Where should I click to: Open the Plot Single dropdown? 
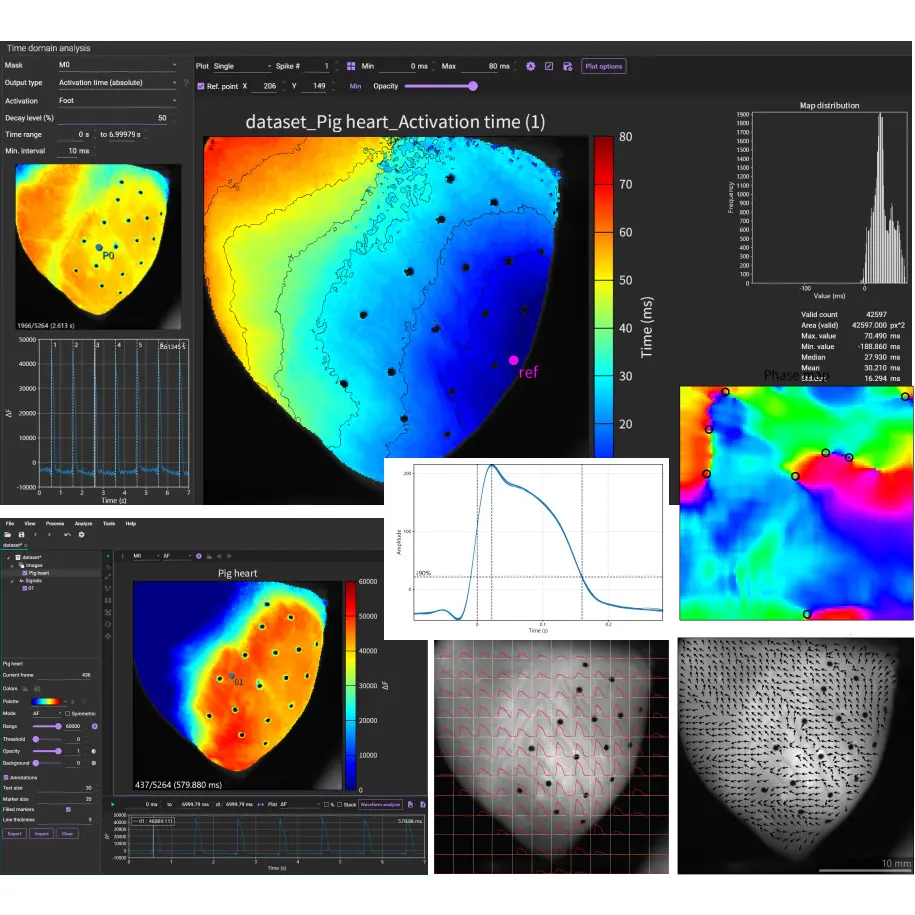(x=242, y=66)
